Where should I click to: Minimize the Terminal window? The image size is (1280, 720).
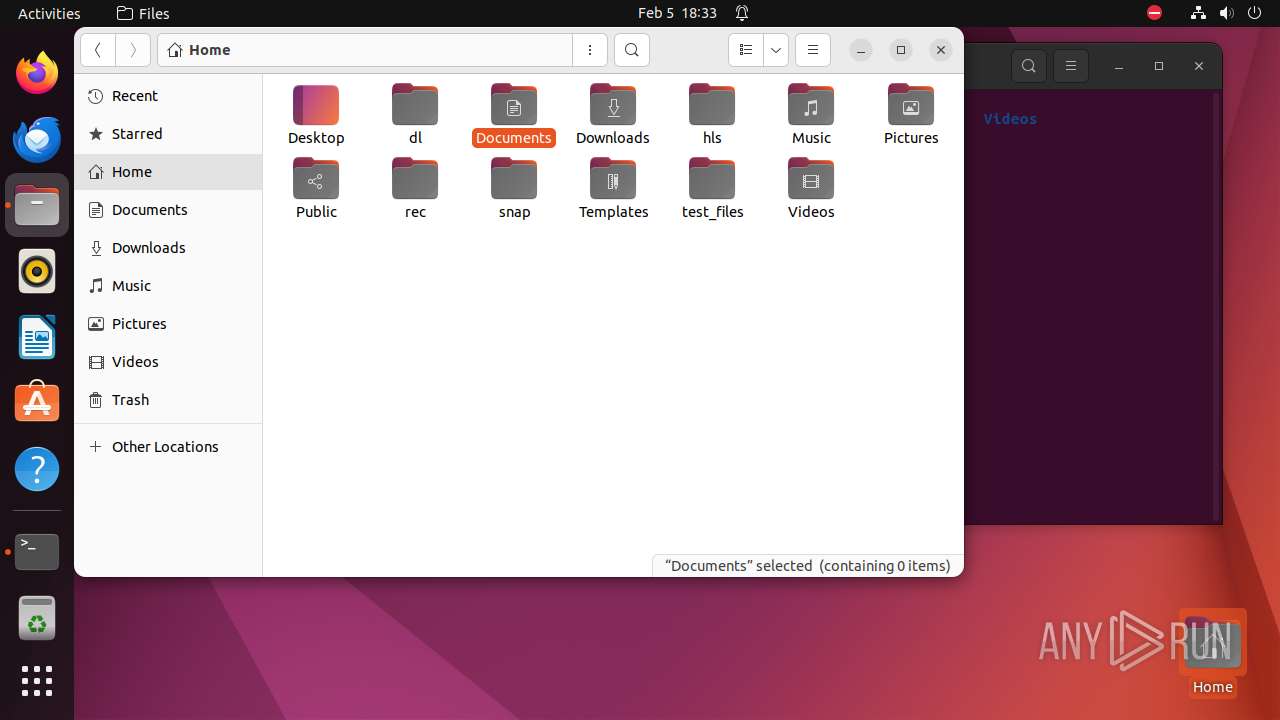1119,66
